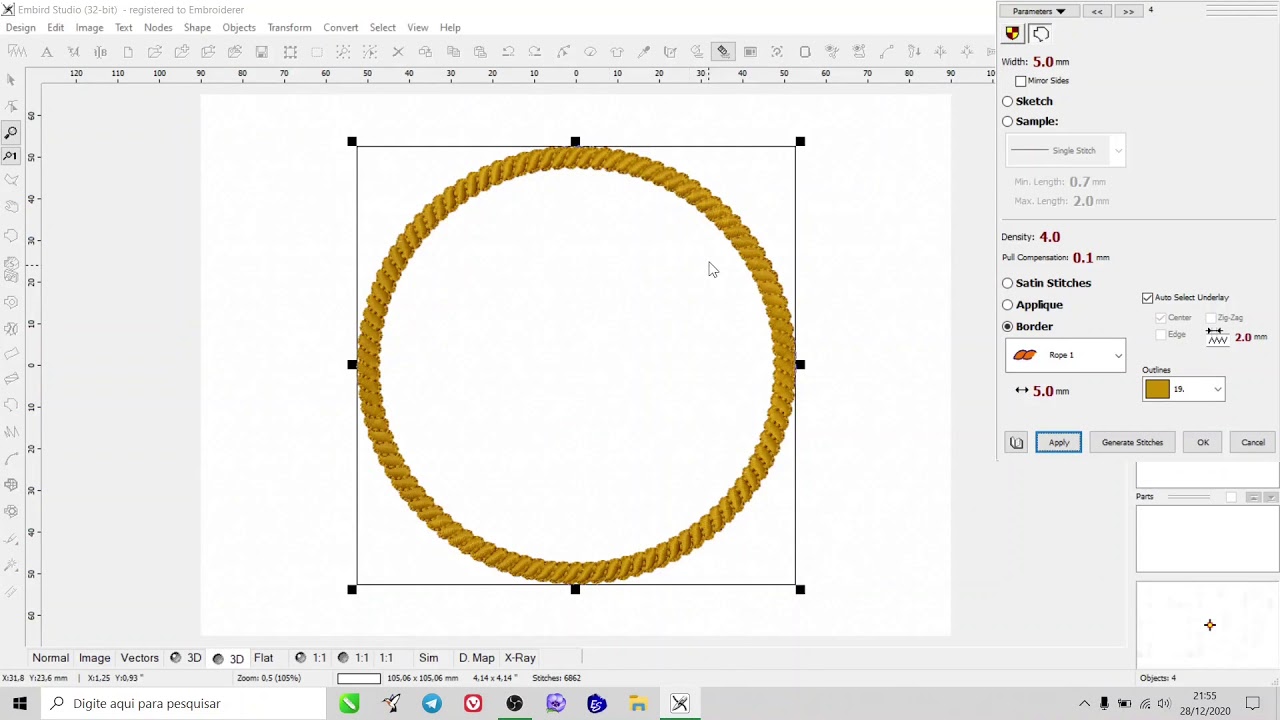Enable the Mirror Sides checkbox

pos(1020,81)
